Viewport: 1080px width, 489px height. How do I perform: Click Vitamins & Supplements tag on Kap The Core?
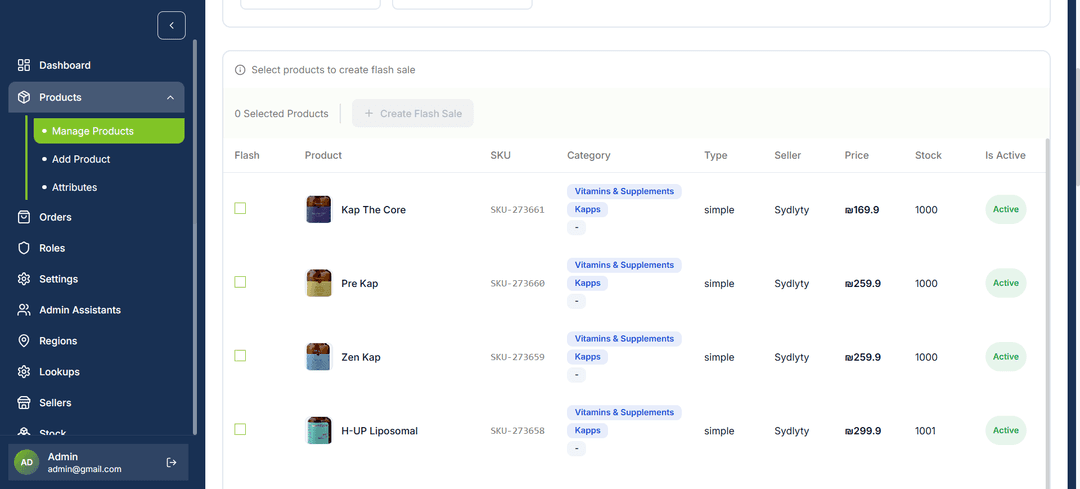click(624, 191)
